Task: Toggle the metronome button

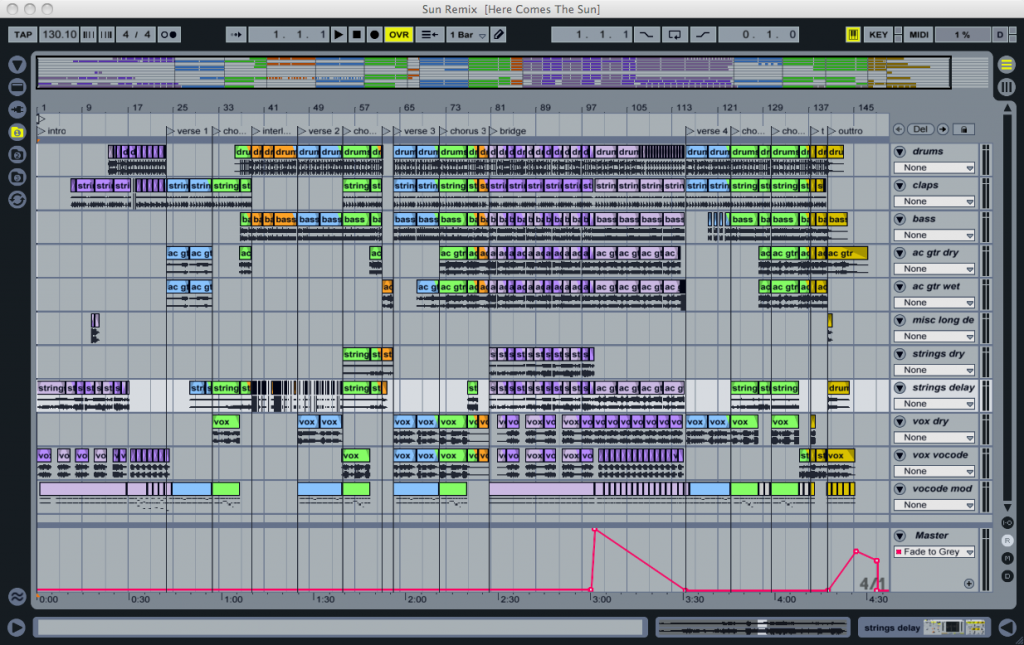Action: [168, 35]
